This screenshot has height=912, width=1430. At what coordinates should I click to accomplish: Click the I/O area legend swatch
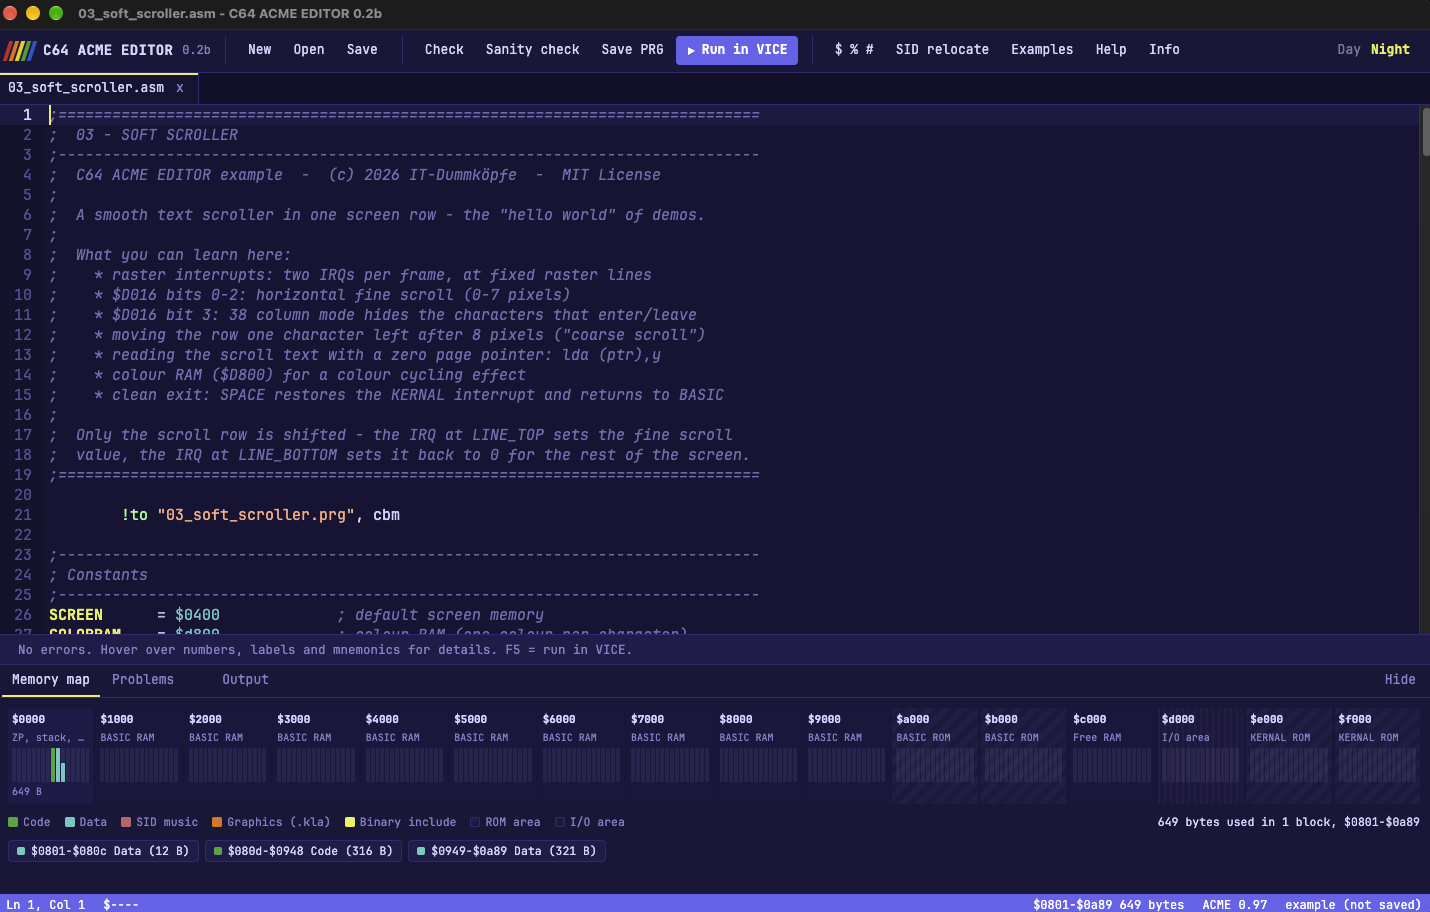(560, 823)
